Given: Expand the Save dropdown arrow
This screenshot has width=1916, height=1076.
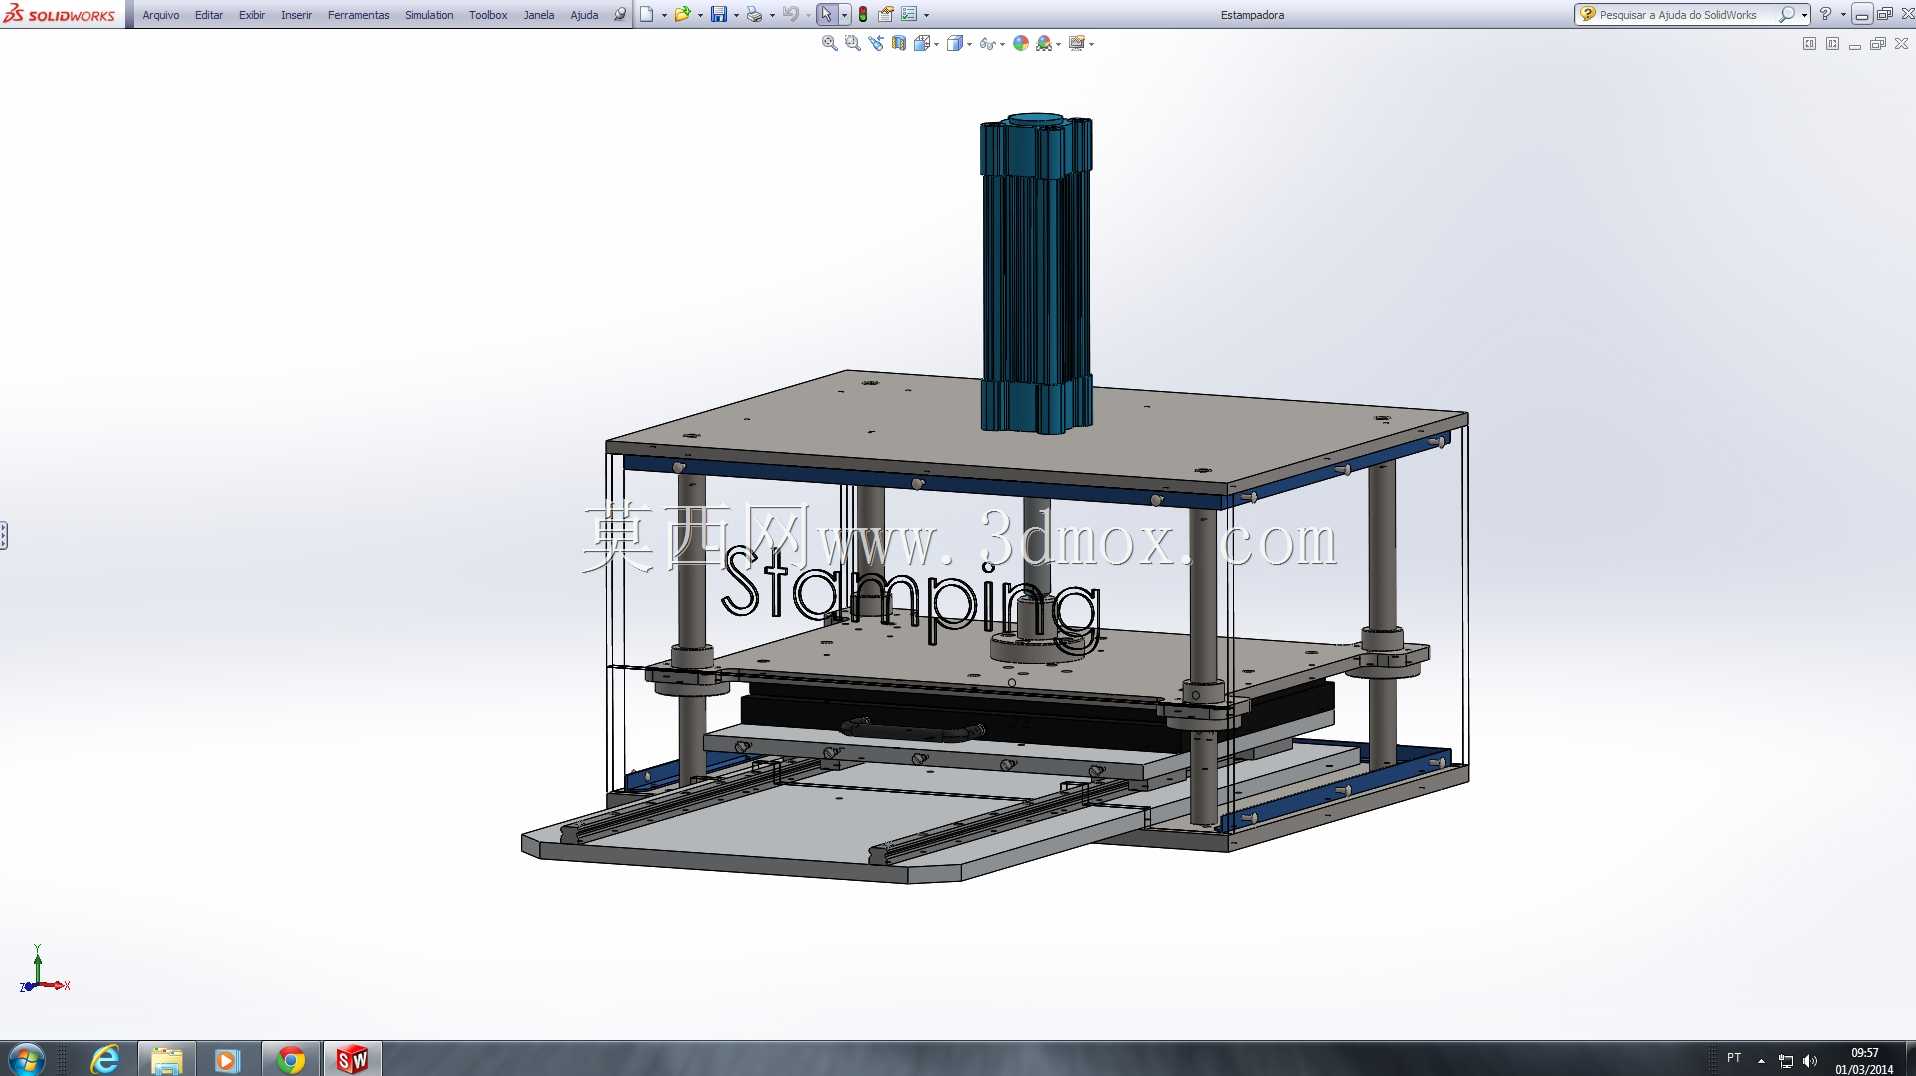Looking at the screenshot, I should [x=736, y=15].
